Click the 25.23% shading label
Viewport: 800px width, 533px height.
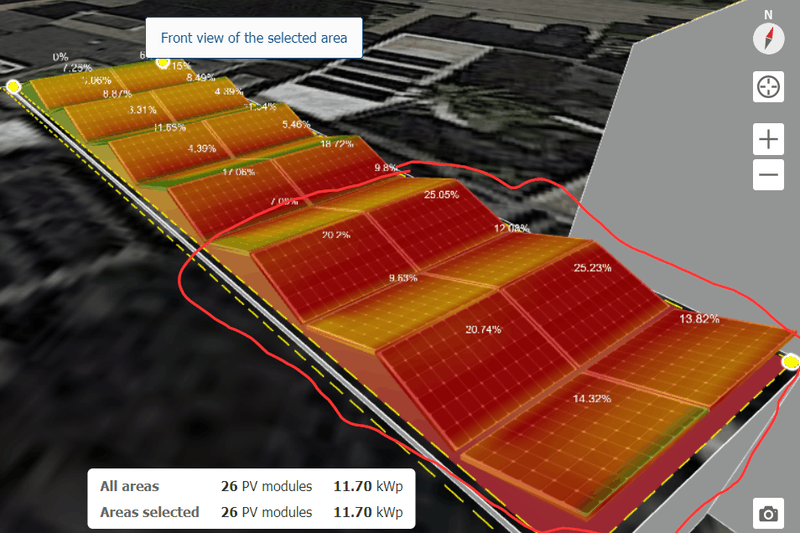[x=592, y=268]
